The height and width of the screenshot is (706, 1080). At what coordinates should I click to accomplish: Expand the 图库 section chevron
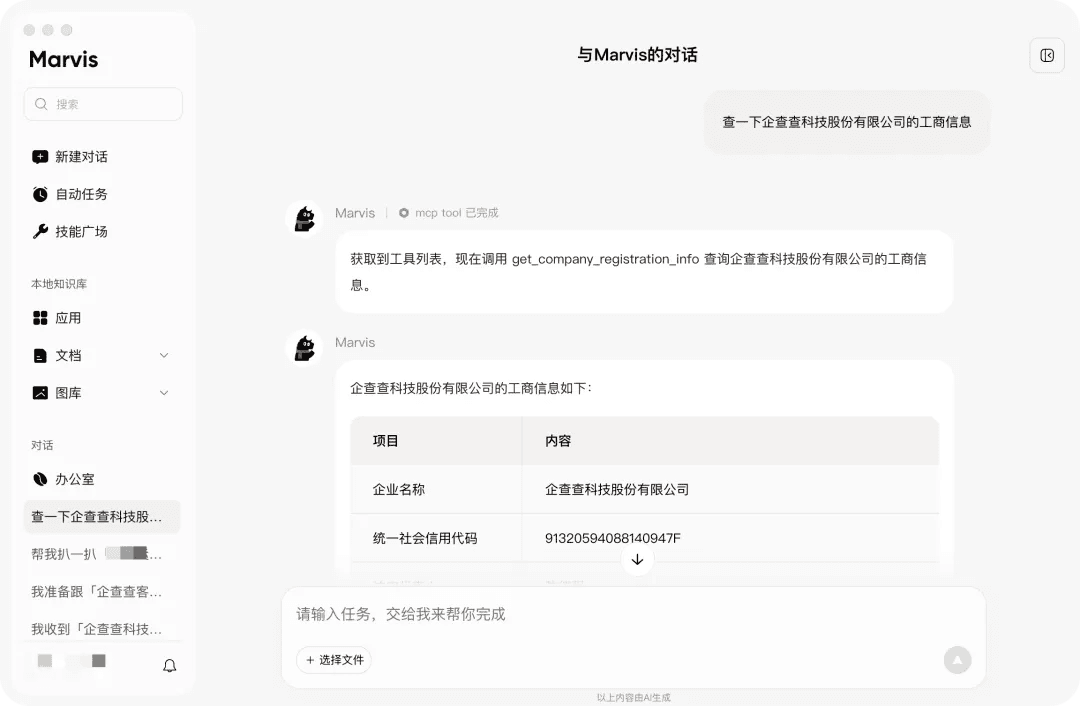pyautogui.click(x=164, y=393)
